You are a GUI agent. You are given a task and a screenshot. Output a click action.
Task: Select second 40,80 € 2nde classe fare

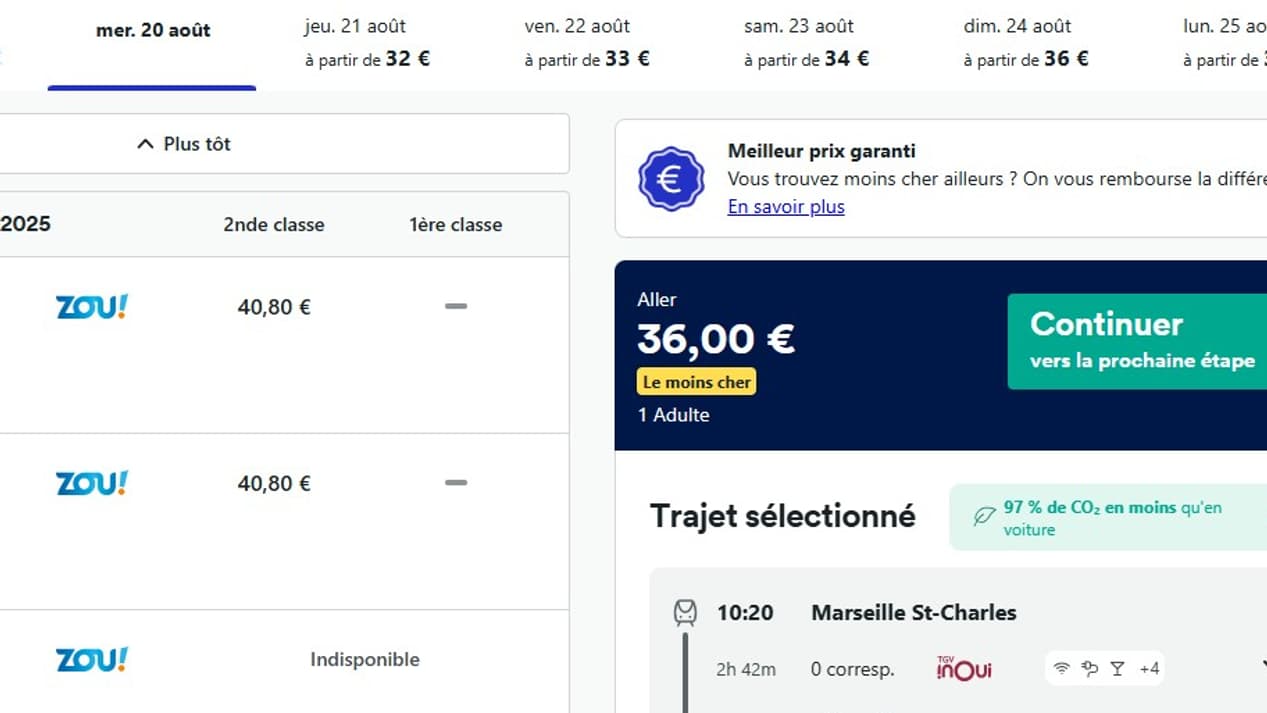tap(274, 484)
